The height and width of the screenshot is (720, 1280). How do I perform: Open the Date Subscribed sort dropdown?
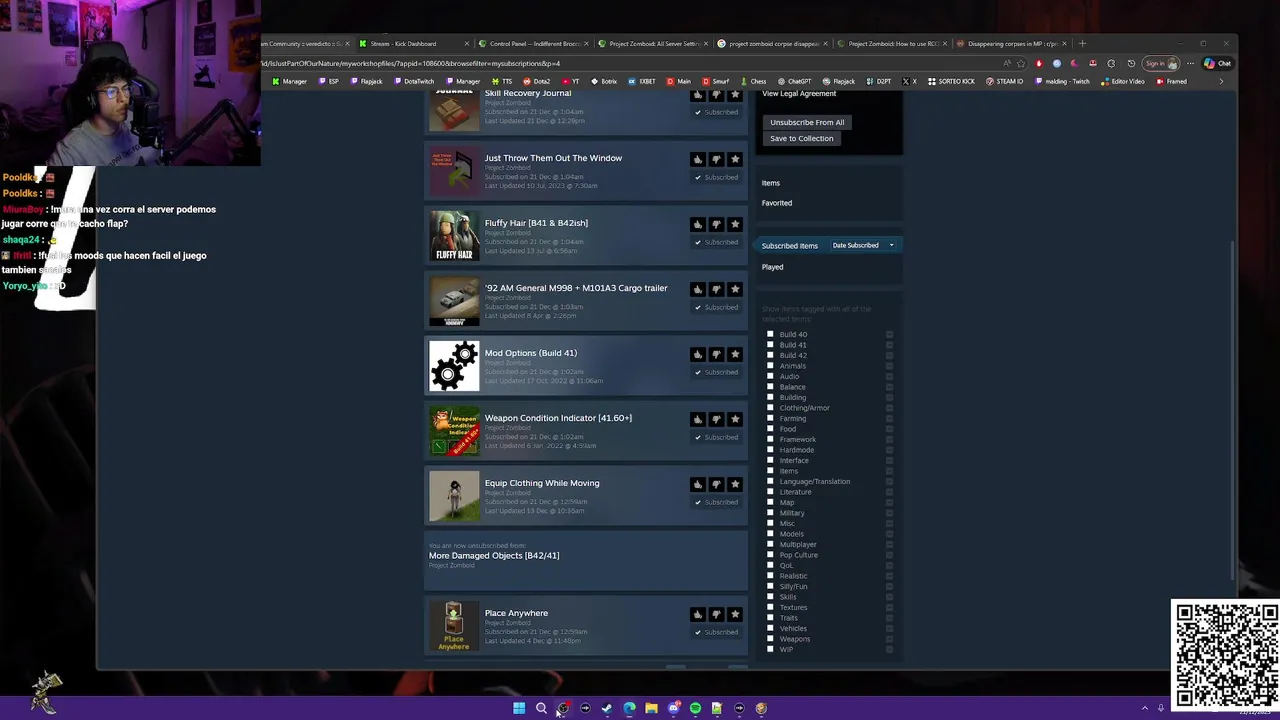[x=862, y=245]
